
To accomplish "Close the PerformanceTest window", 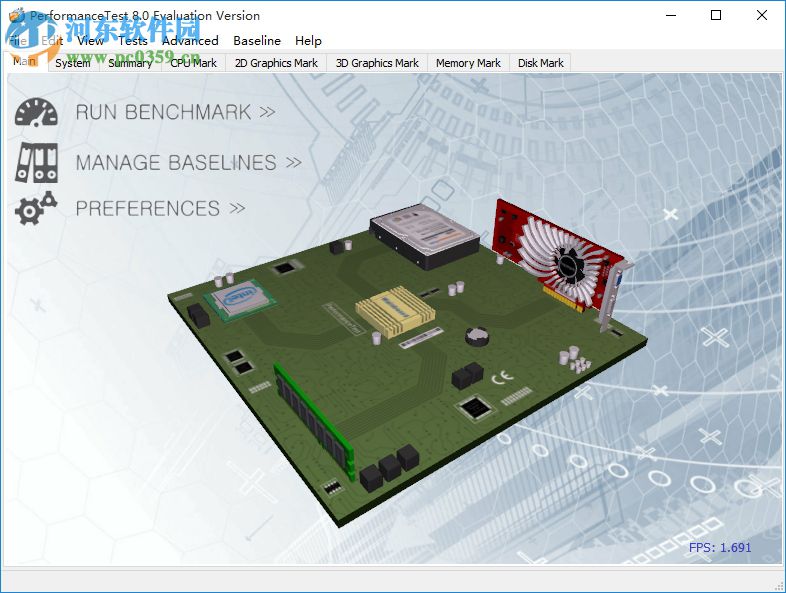I will [761, 16].
